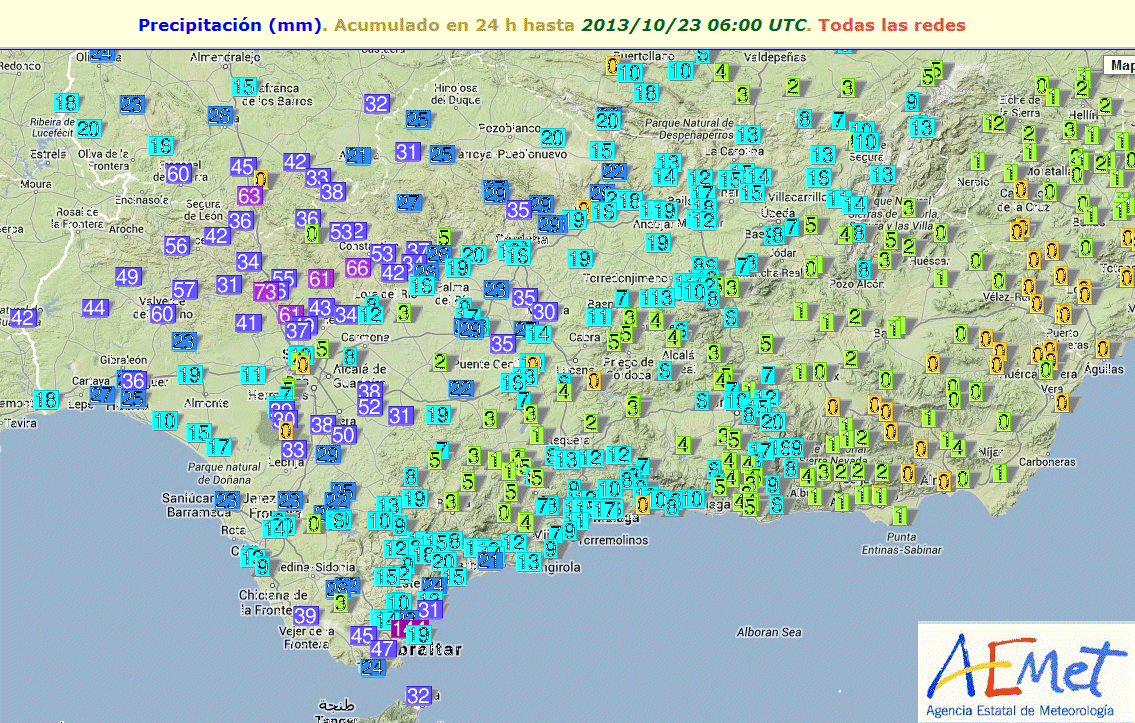Click the green 1 marker near Punta Entinas-Sabinar
The width and height of the screenshot is (1135, 723).
pos(899,515)
